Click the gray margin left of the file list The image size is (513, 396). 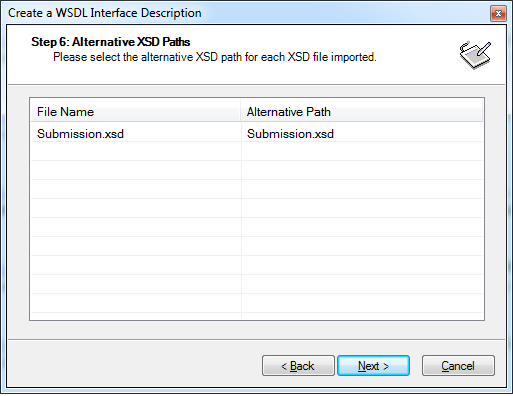click(18, 209)
